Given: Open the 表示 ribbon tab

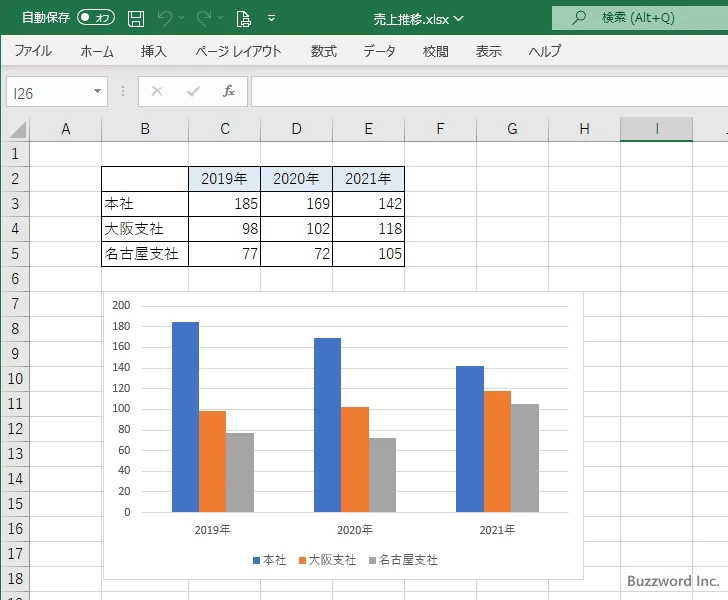Looking at the screenshot, I should (488, 51).
